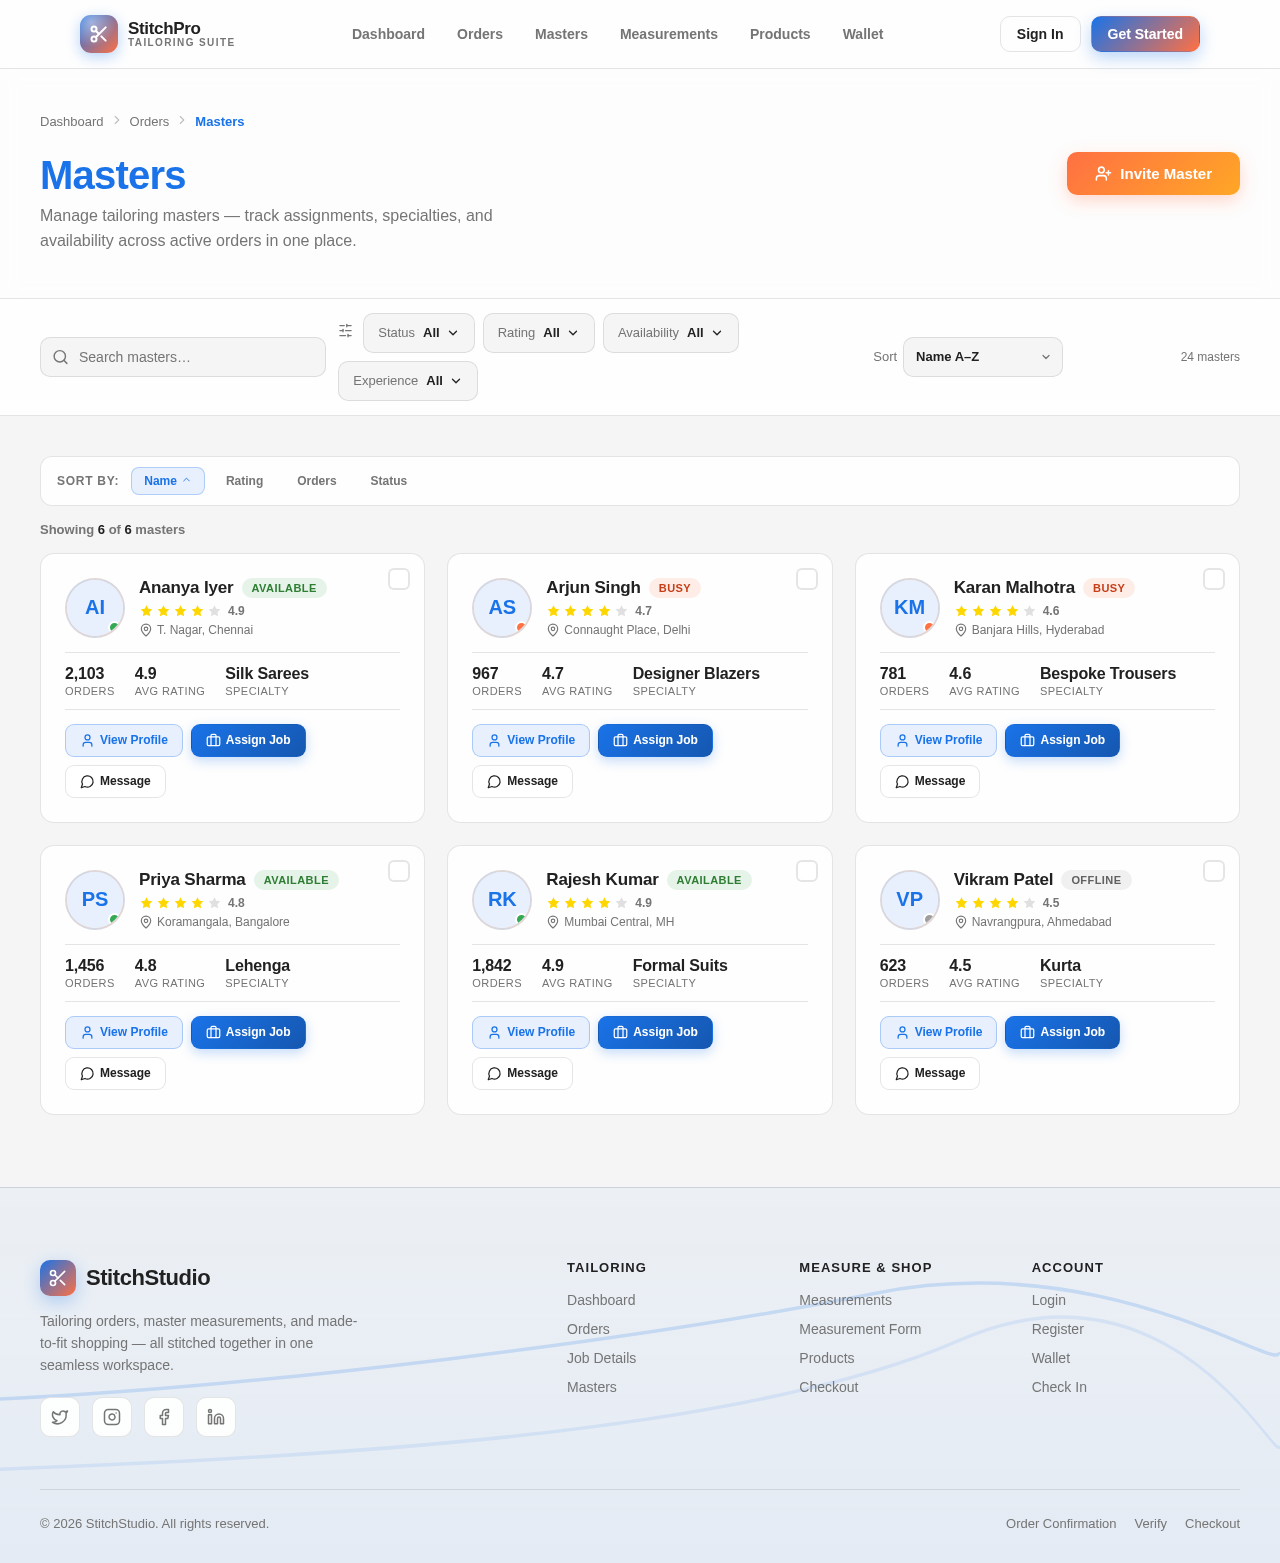Click location pin icon beside Navrangpura, Ahmedabad

[961, 922]
